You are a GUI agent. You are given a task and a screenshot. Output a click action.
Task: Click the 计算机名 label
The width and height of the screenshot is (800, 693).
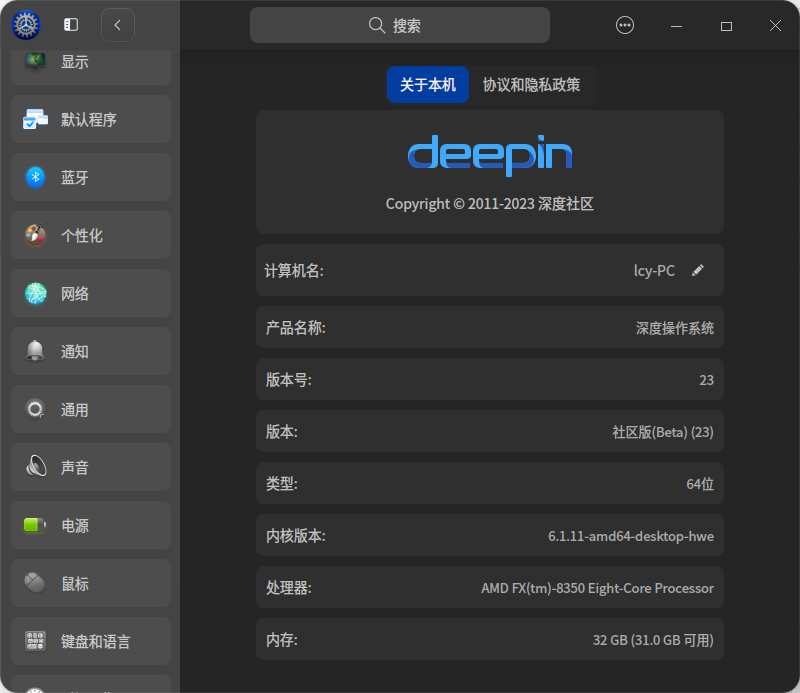(x=294, y=271)
